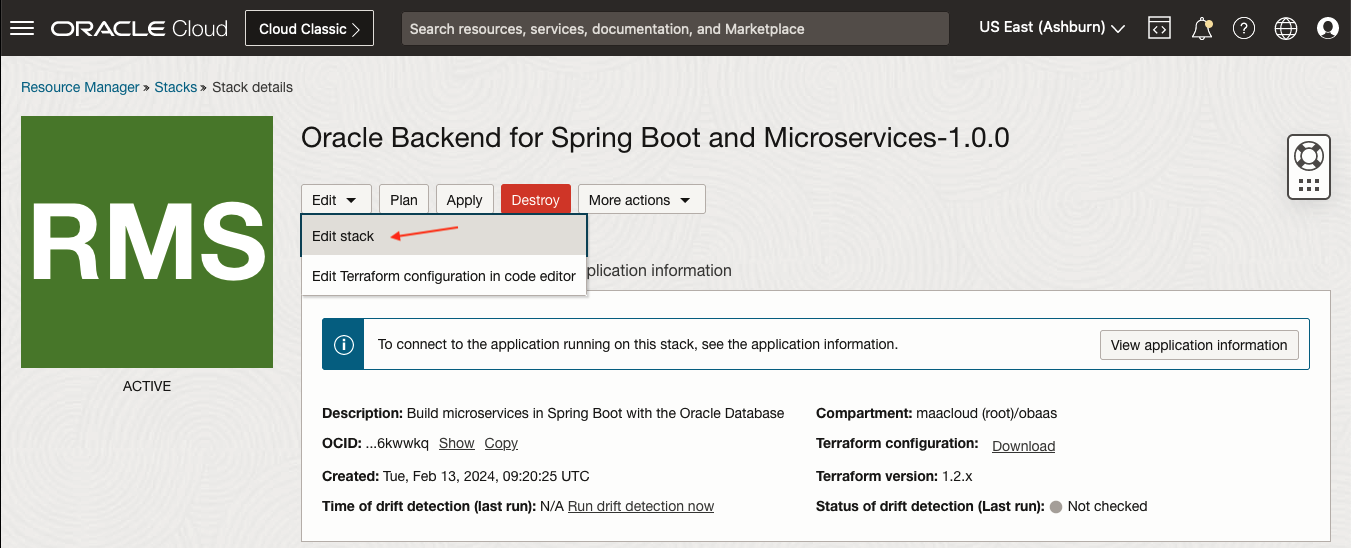The image size is (1351, 548).
Task: Expand the US East (Ashburn) region selector
Action: tap(1051, 28)
